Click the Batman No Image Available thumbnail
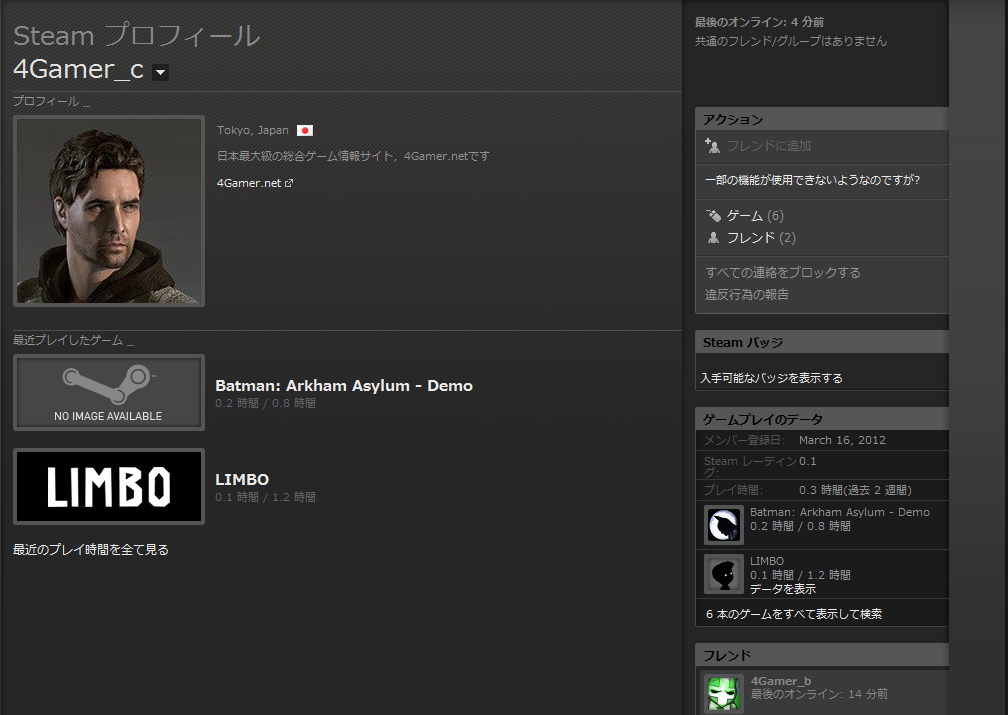 (x=109, y=392)
